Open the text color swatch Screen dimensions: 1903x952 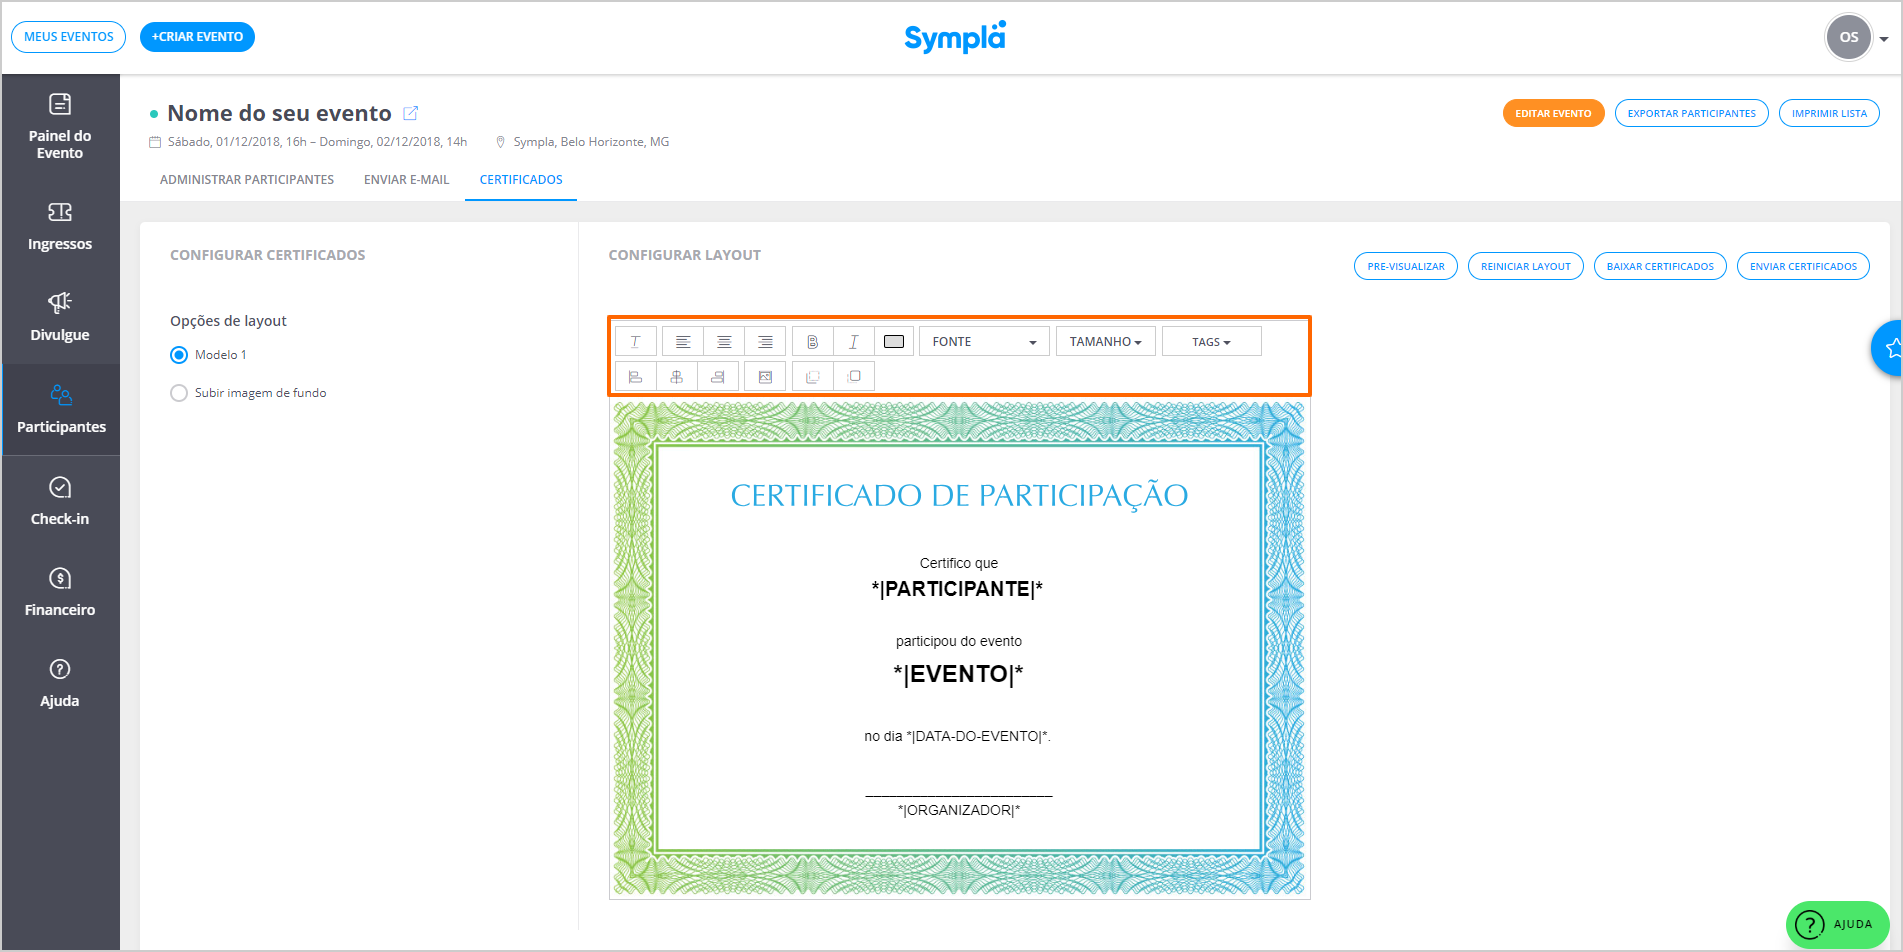(894, 342)
